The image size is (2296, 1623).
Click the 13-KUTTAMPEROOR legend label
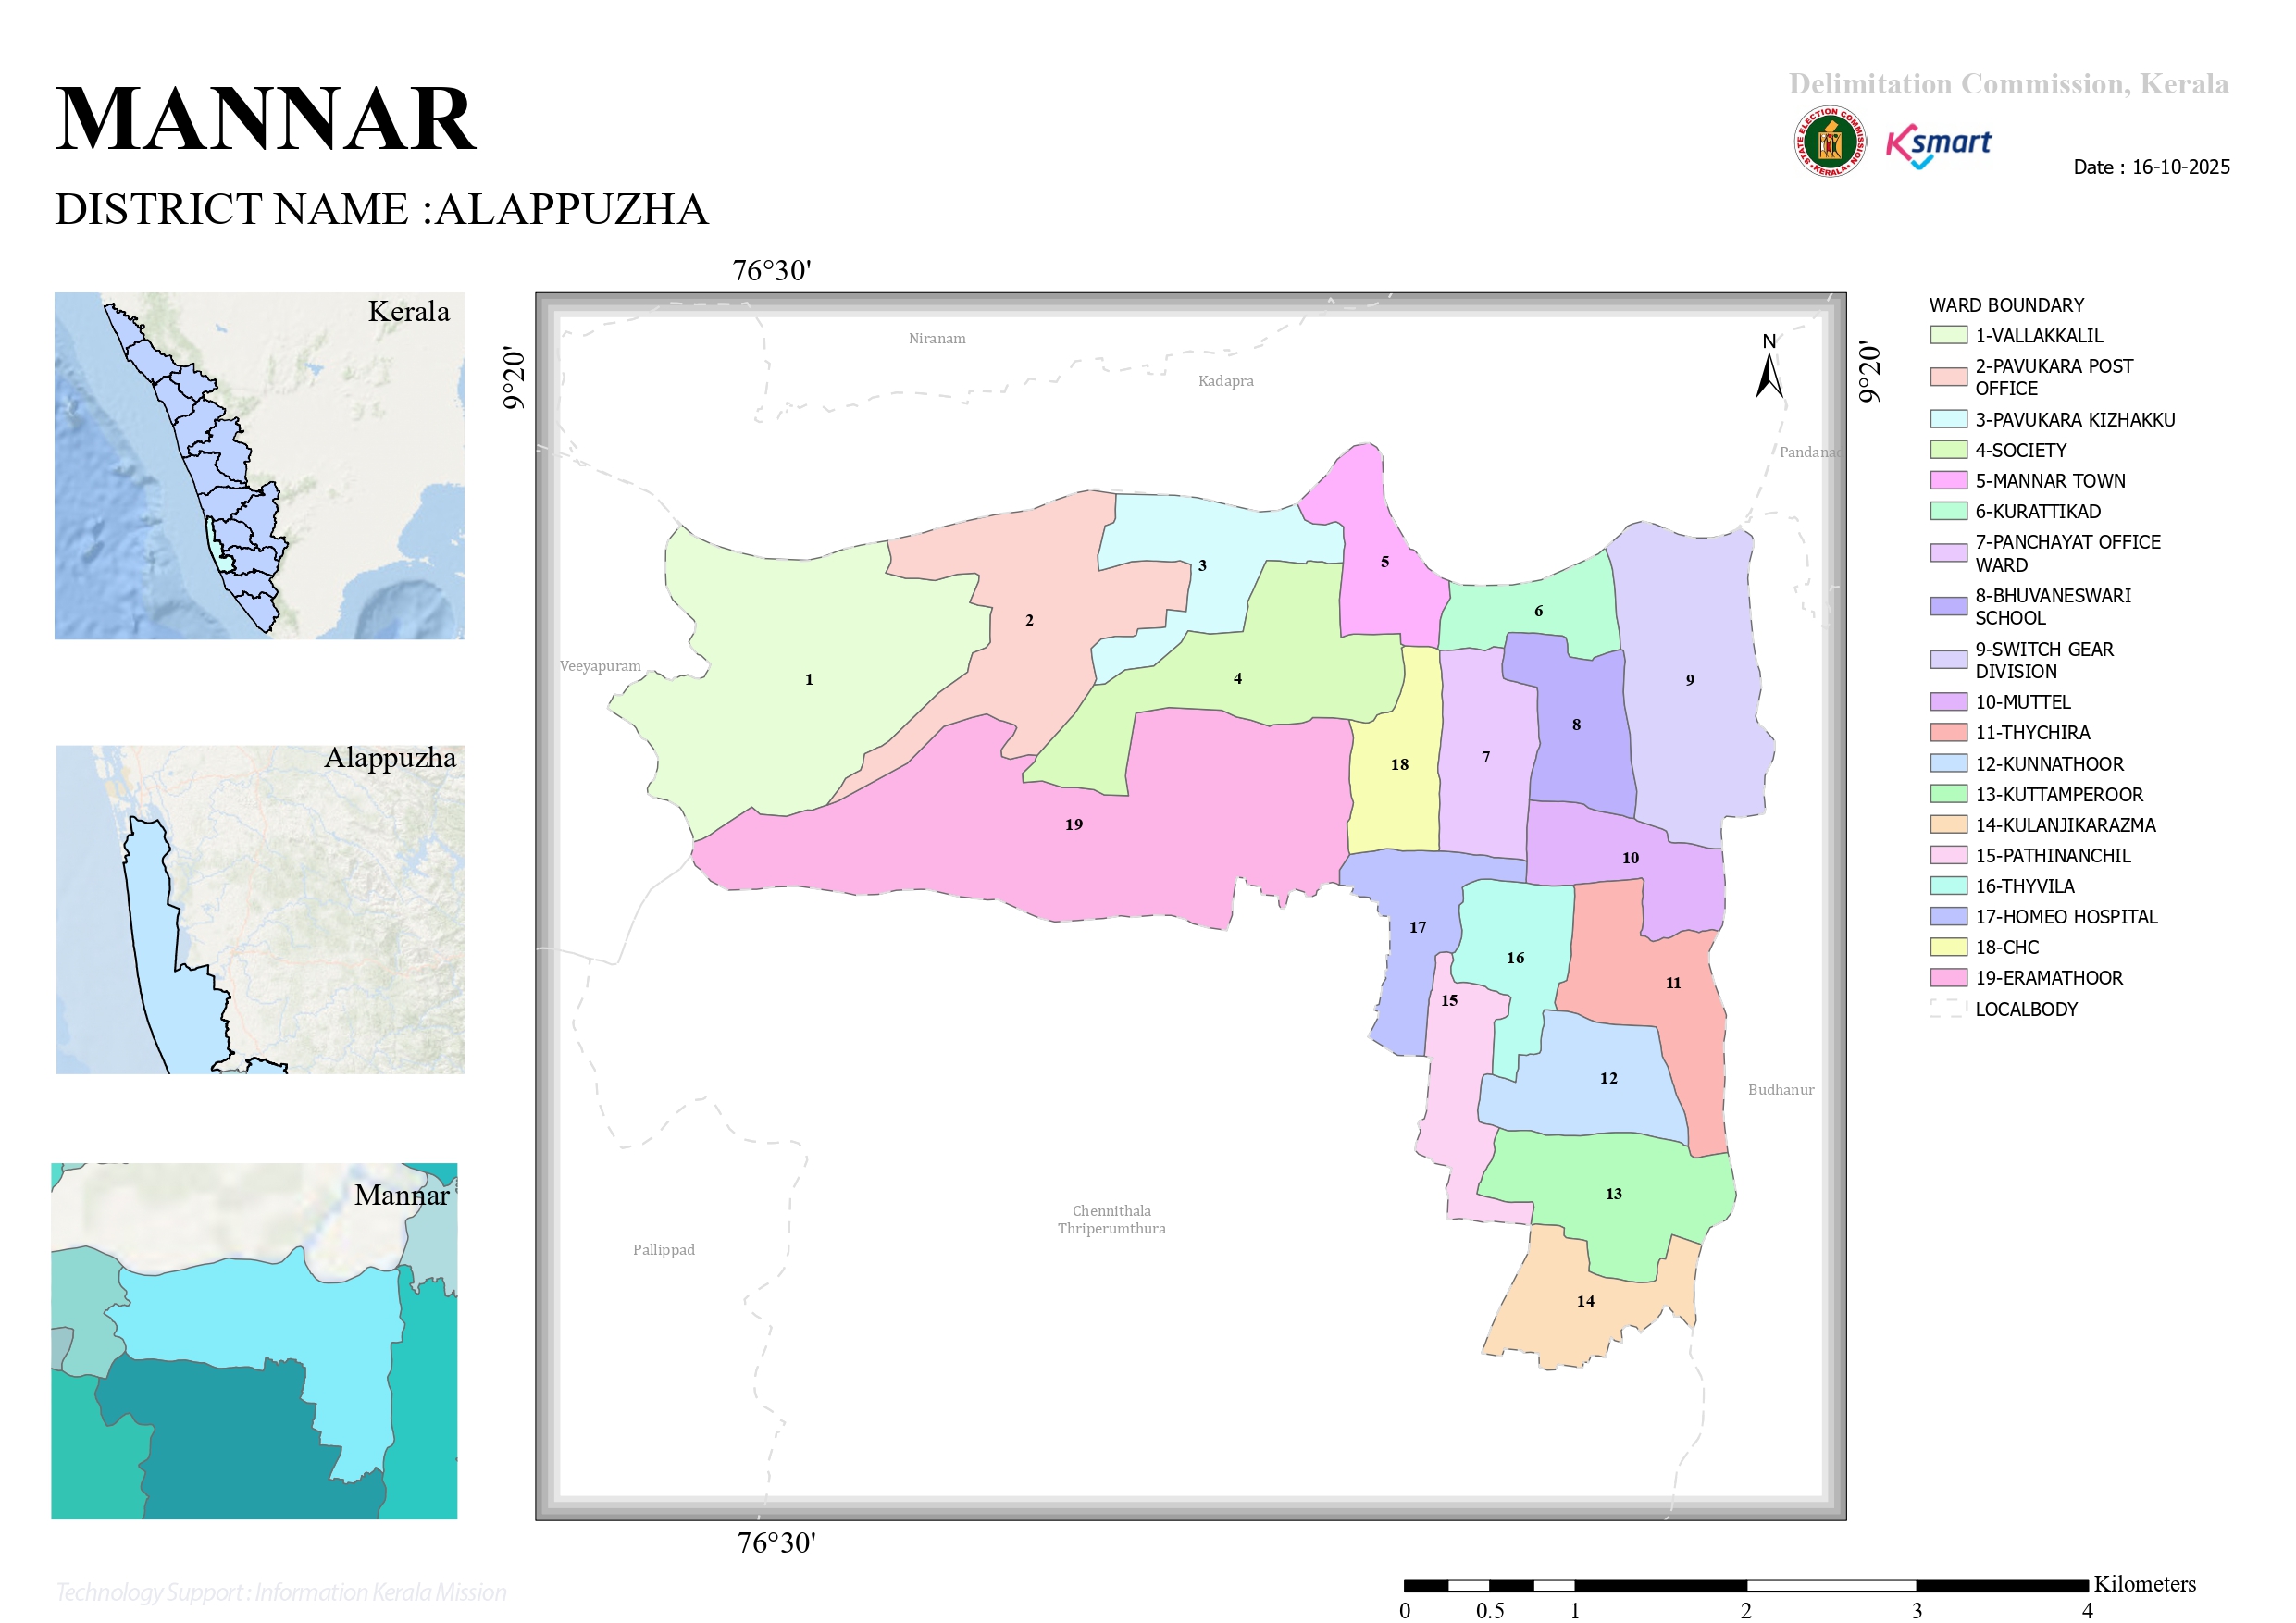2059,794
